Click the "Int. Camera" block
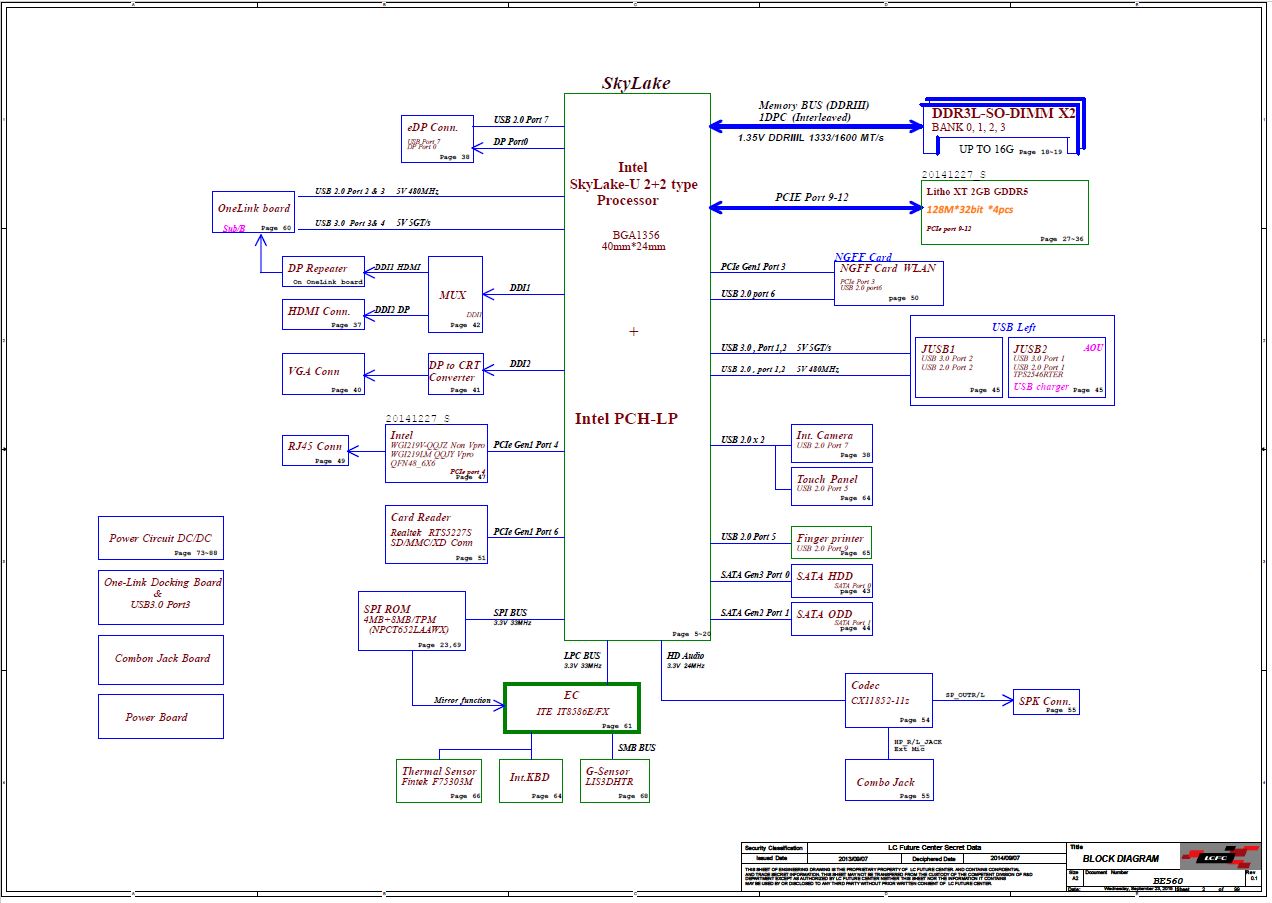The width and height of the screenshot is (1272, 903). coord(832,443)
